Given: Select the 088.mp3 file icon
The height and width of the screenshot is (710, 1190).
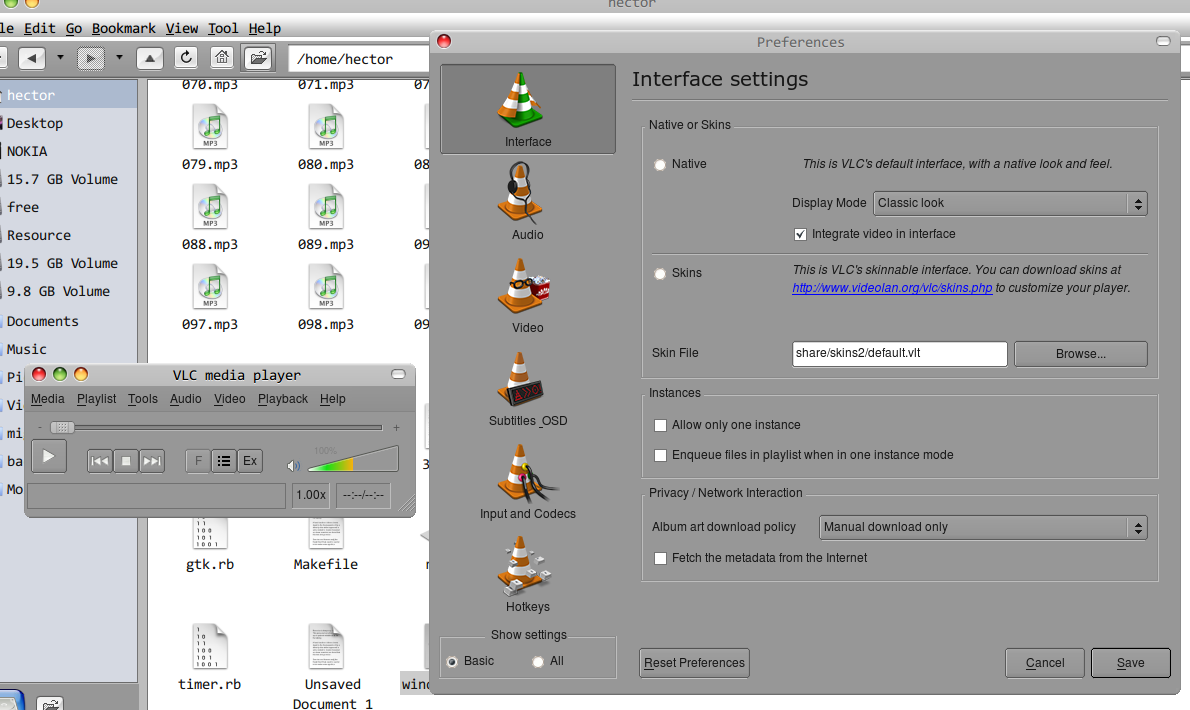Looking at the screenshot, I should click(210, 207).
